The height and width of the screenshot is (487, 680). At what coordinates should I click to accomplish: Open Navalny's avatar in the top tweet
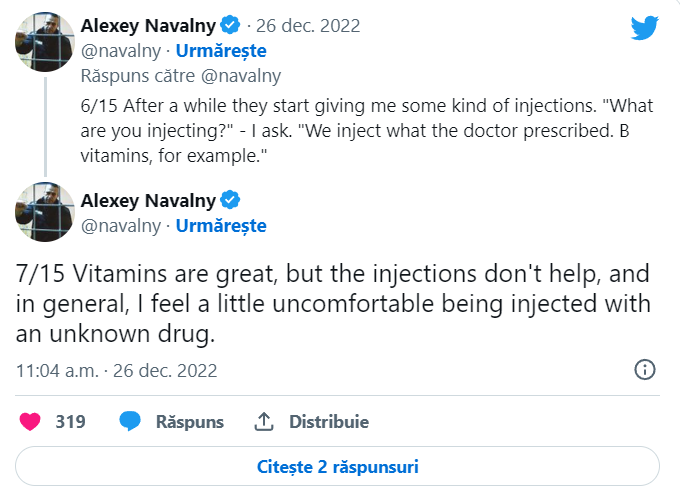[x=45, y=44]
